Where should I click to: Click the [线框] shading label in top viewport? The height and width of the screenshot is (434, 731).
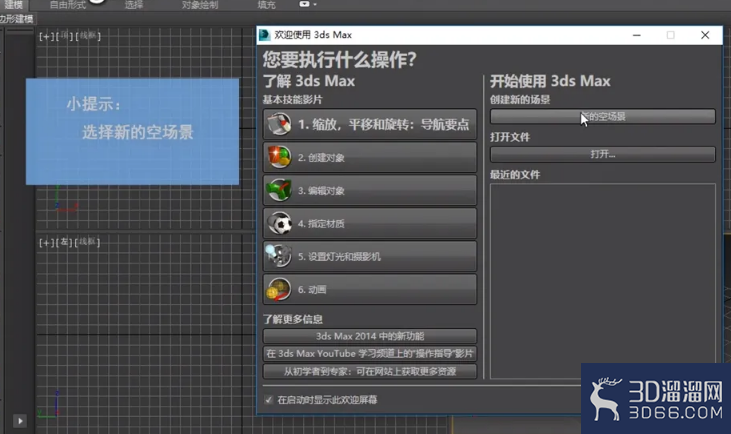tap(88, 35)
